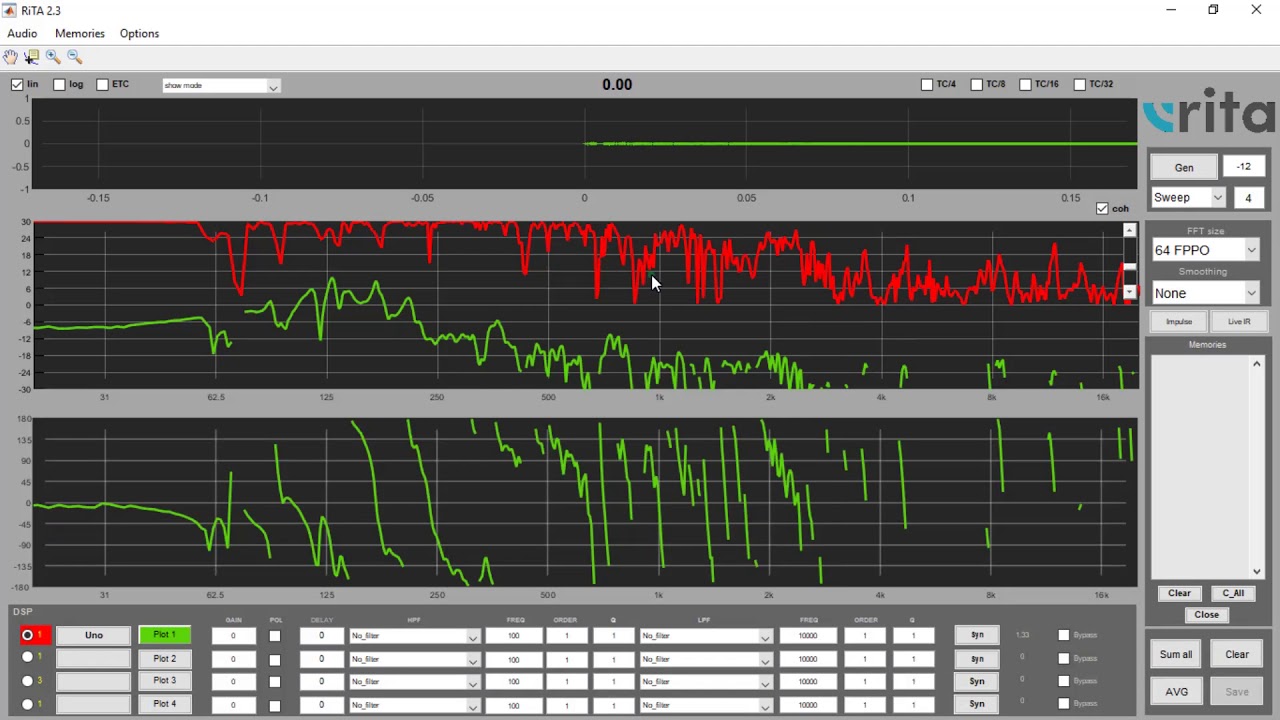Click DELAY field in Plot 1 row

point(321,636)
